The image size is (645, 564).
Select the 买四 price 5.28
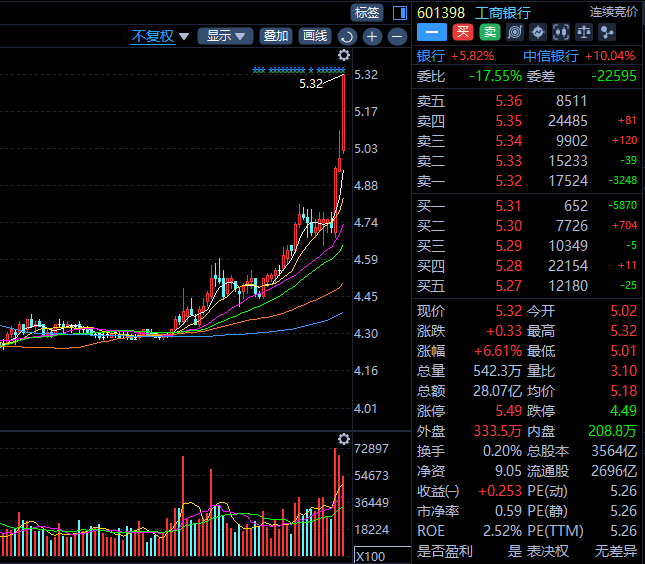[x=508, y=266]
